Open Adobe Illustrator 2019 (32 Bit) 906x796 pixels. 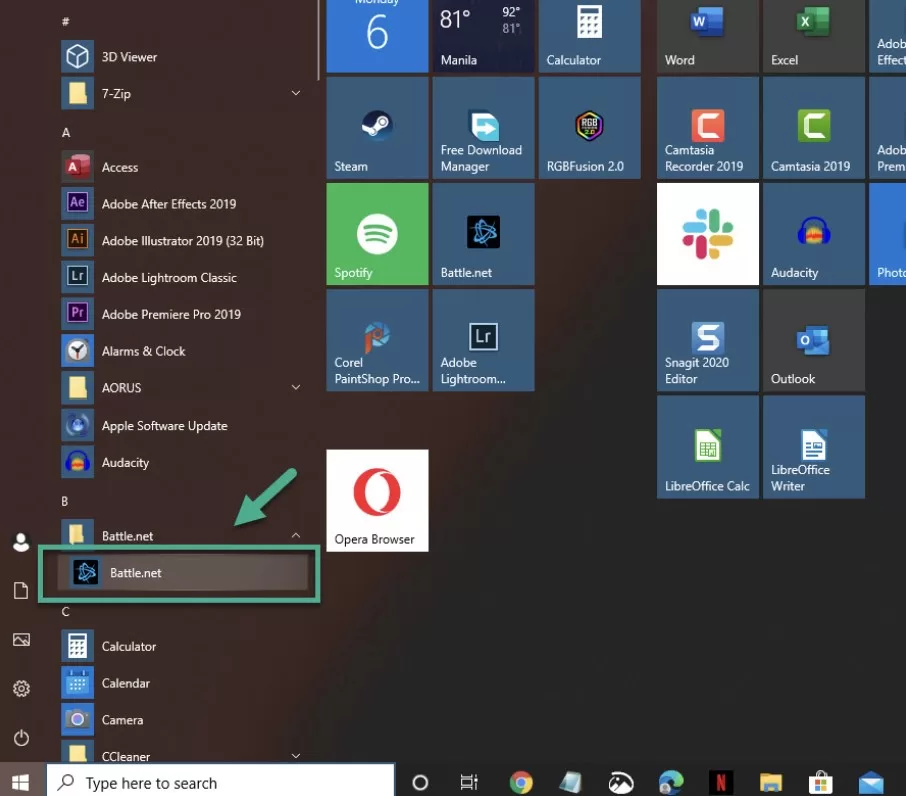point(182,241)
